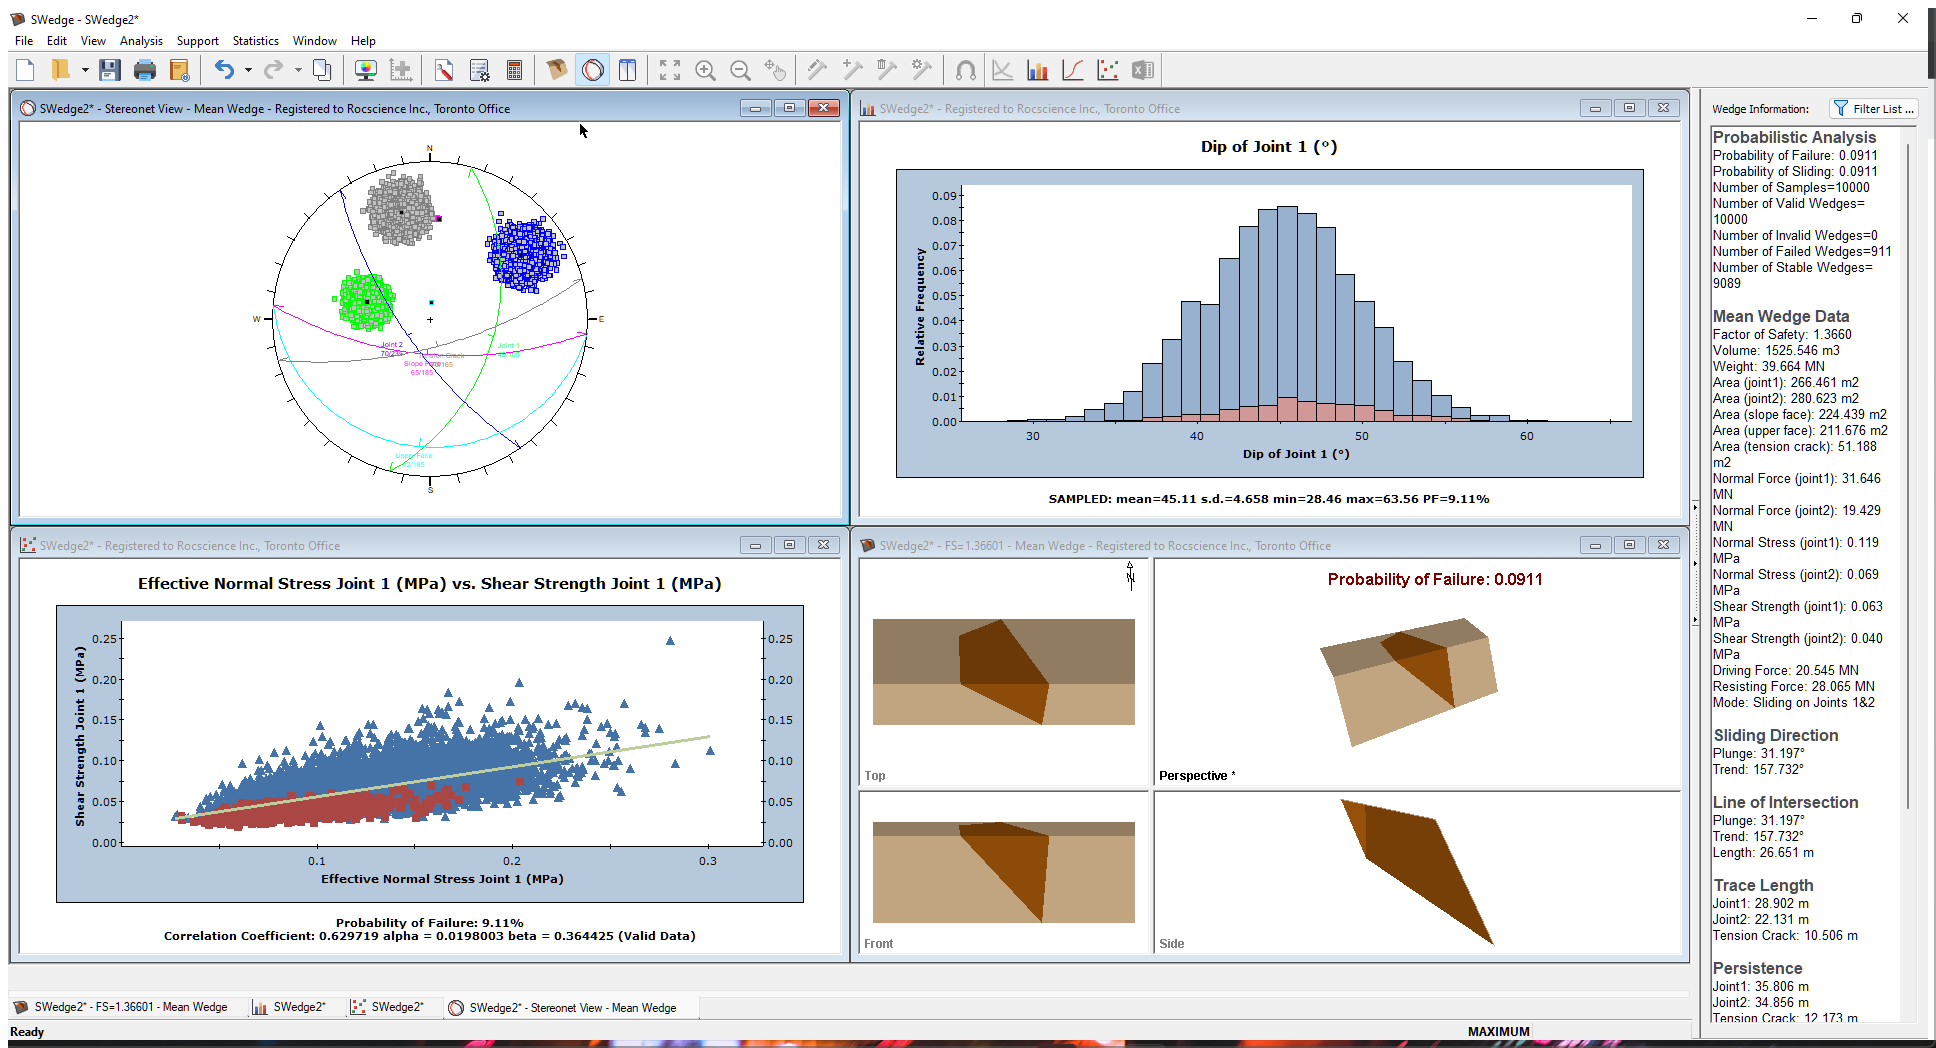Open the Analysis menu
The image size is (1936, 1048).
point(141,41)
